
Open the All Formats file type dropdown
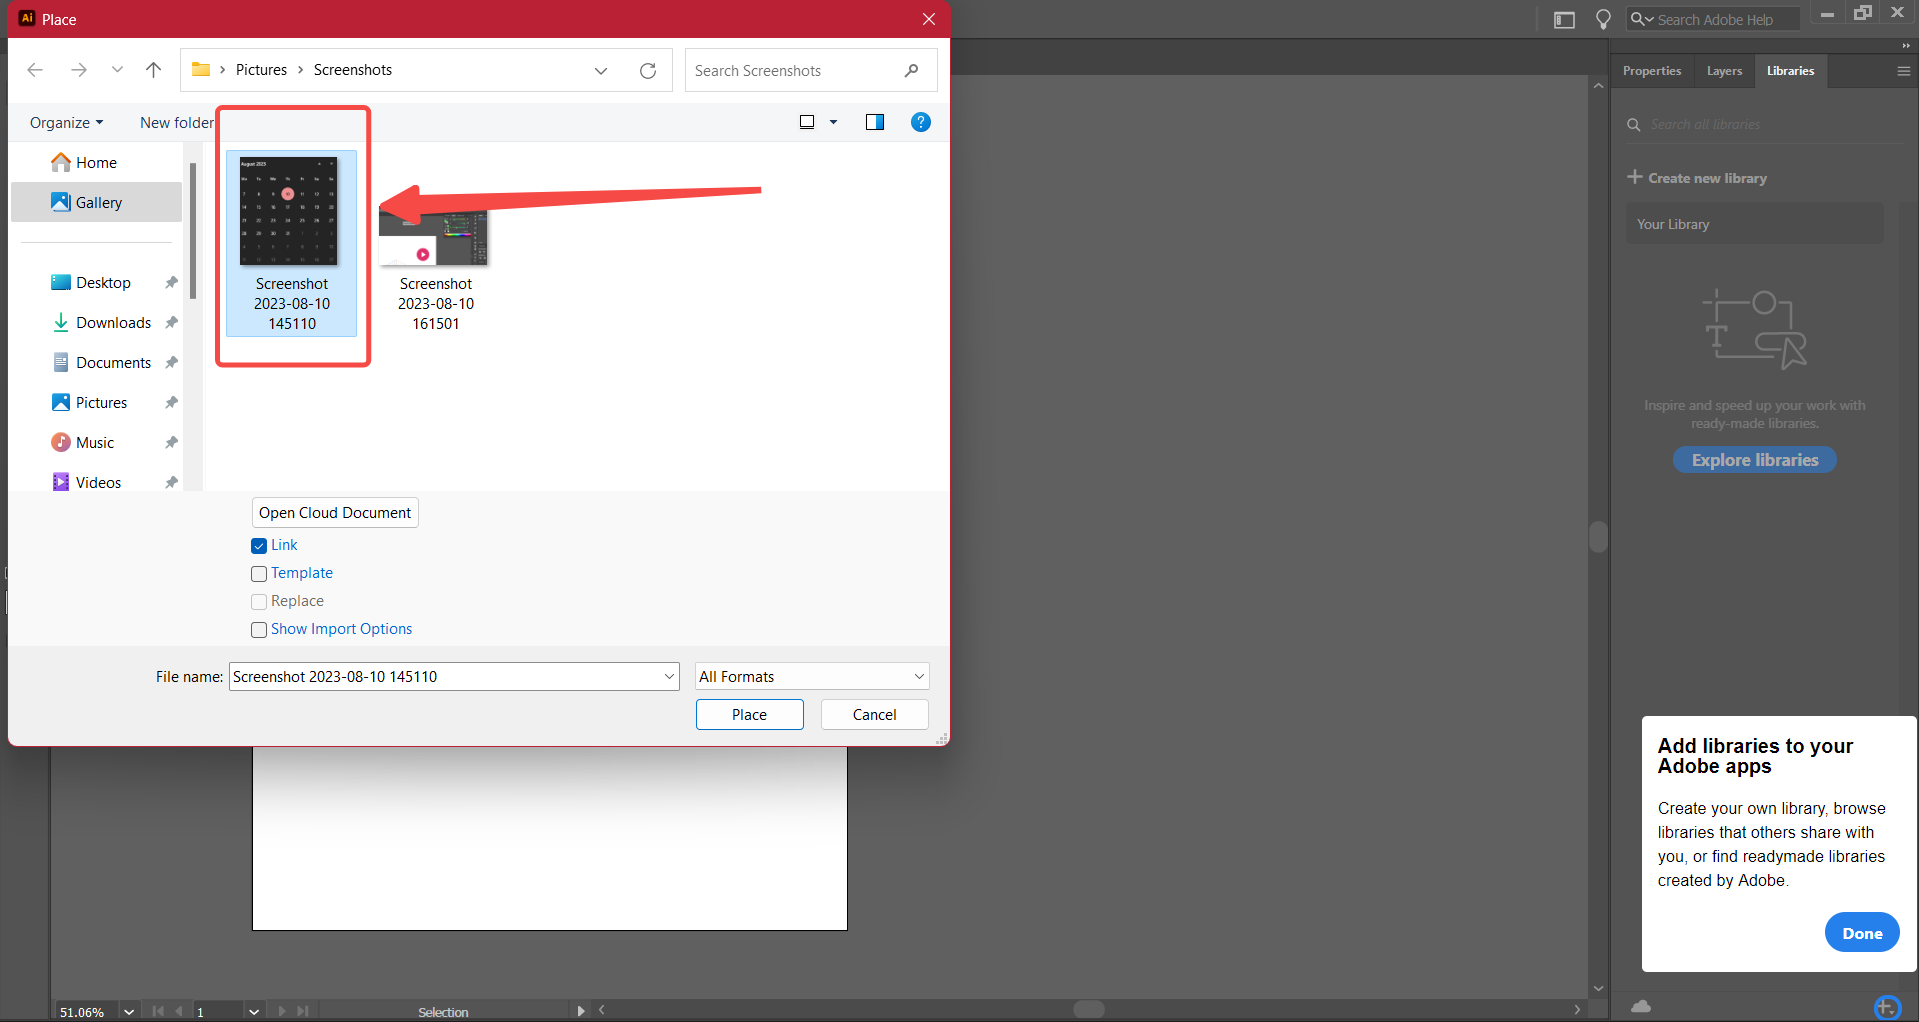point(812,677)
